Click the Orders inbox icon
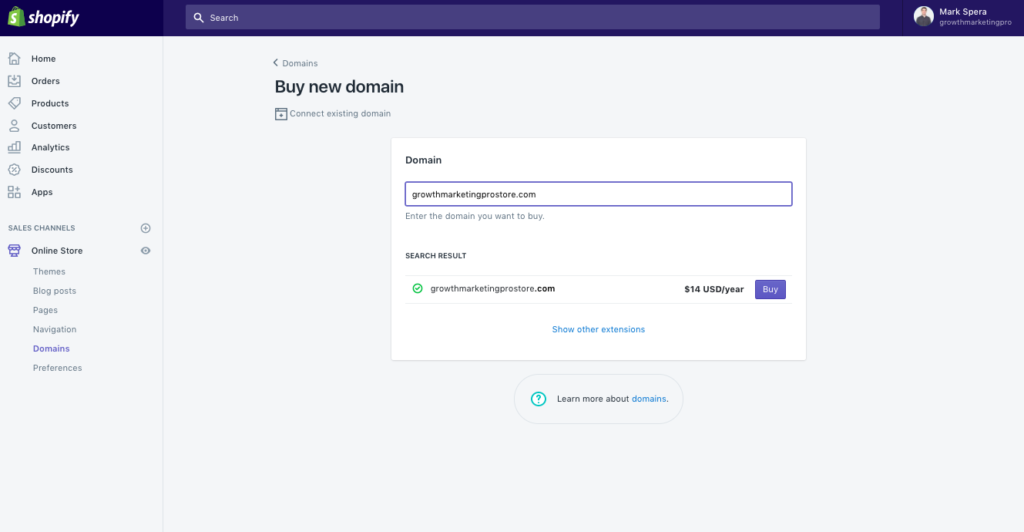Viewport: 1024px width, 532px height. click(14, 81)
